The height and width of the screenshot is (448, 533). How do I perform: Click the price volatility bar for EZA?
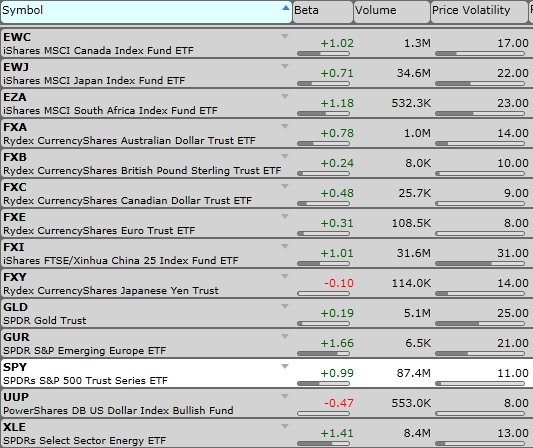(x=480, y=114)
